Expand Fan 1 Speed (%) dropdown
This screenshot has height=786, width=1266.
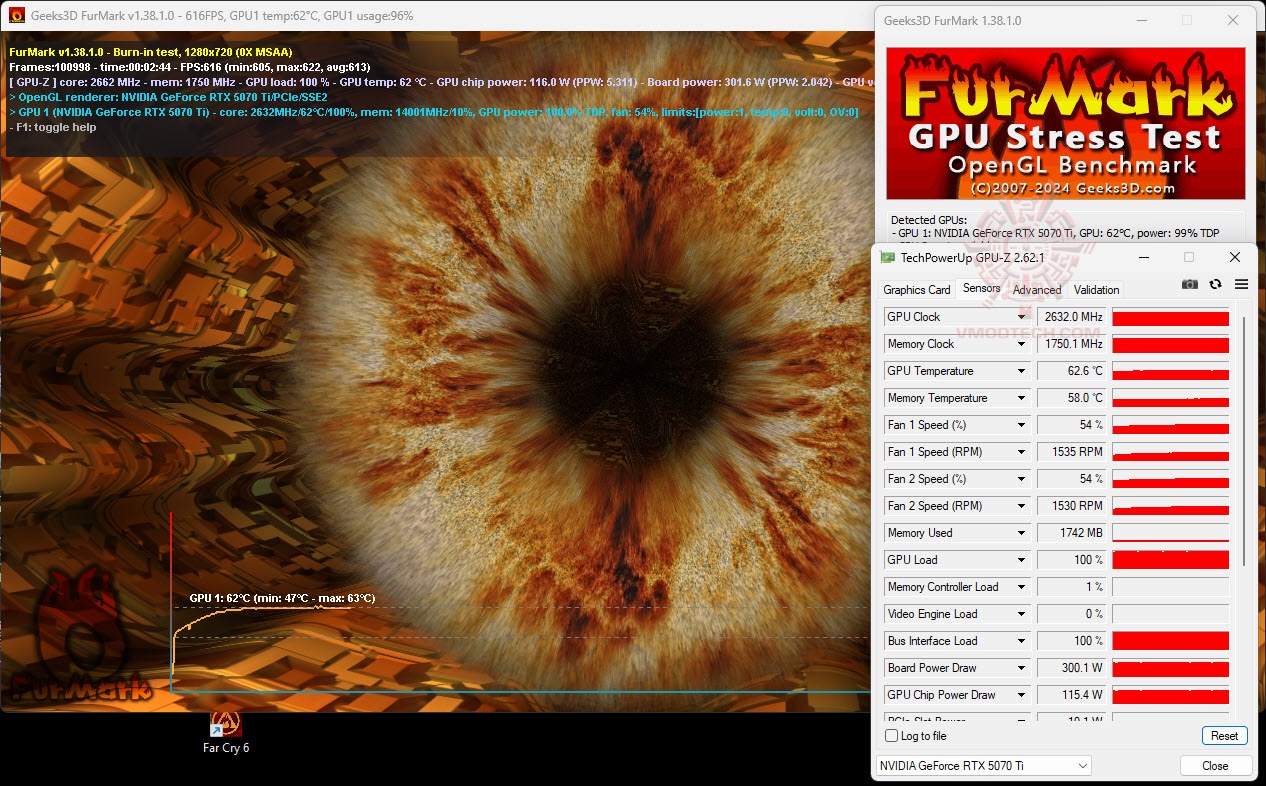coord(1021,425)
